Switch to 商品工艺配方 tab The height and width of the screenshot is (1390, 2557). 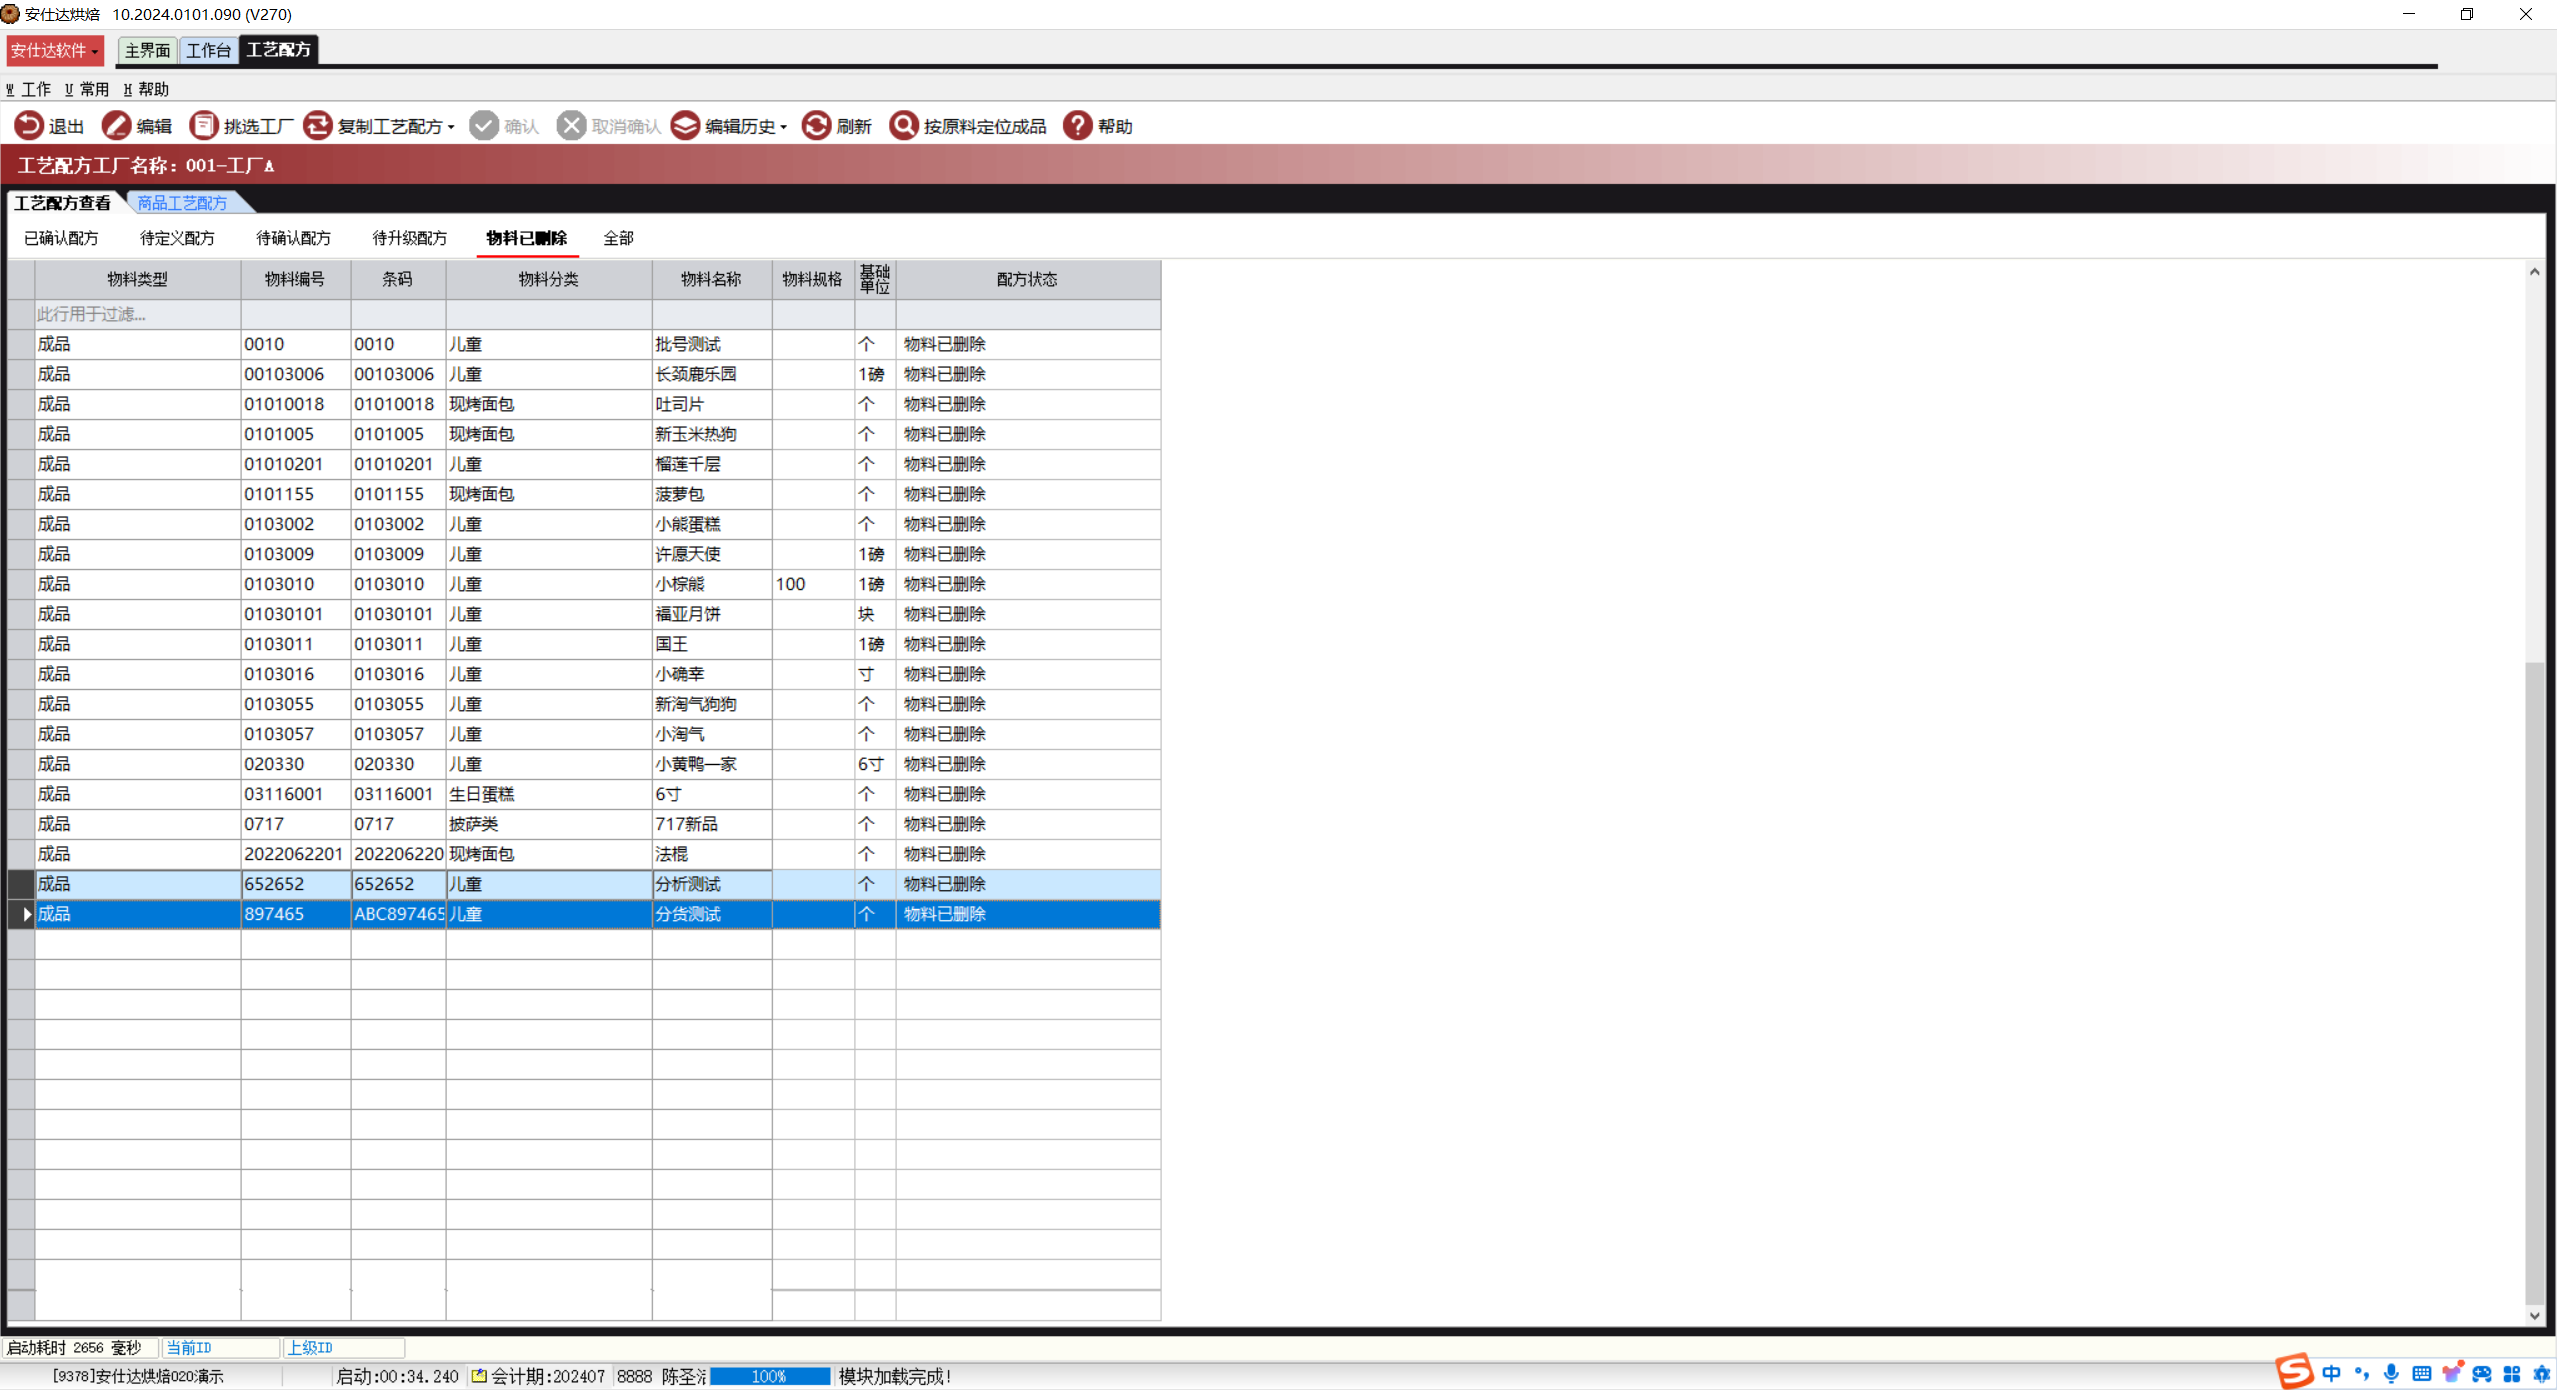pos(182,203)
